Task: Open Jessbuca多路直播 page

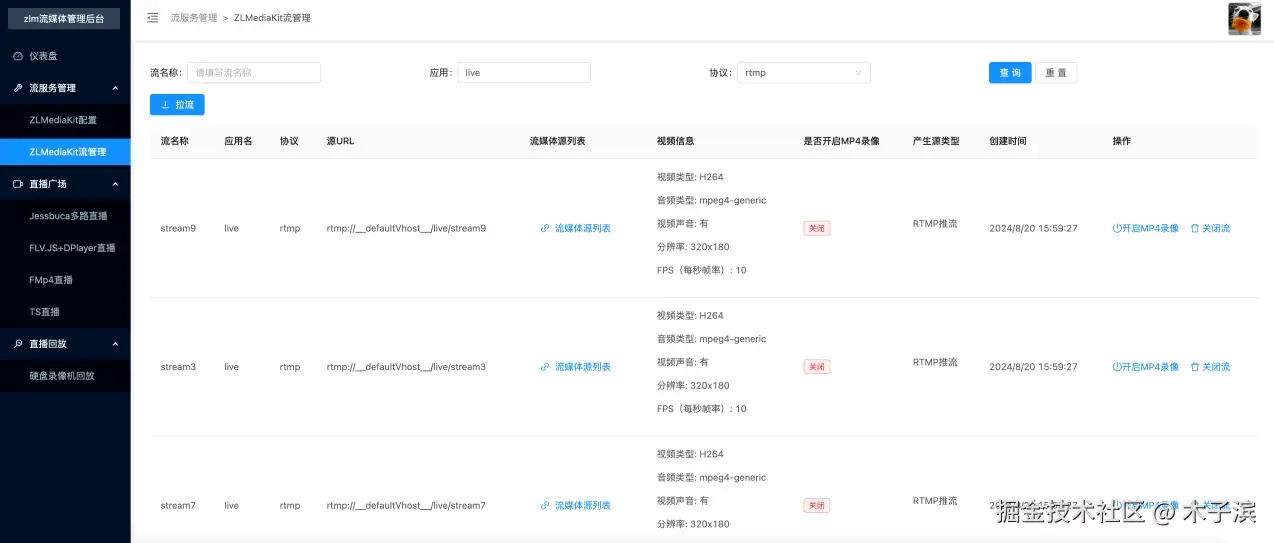Action: [65, 216]
